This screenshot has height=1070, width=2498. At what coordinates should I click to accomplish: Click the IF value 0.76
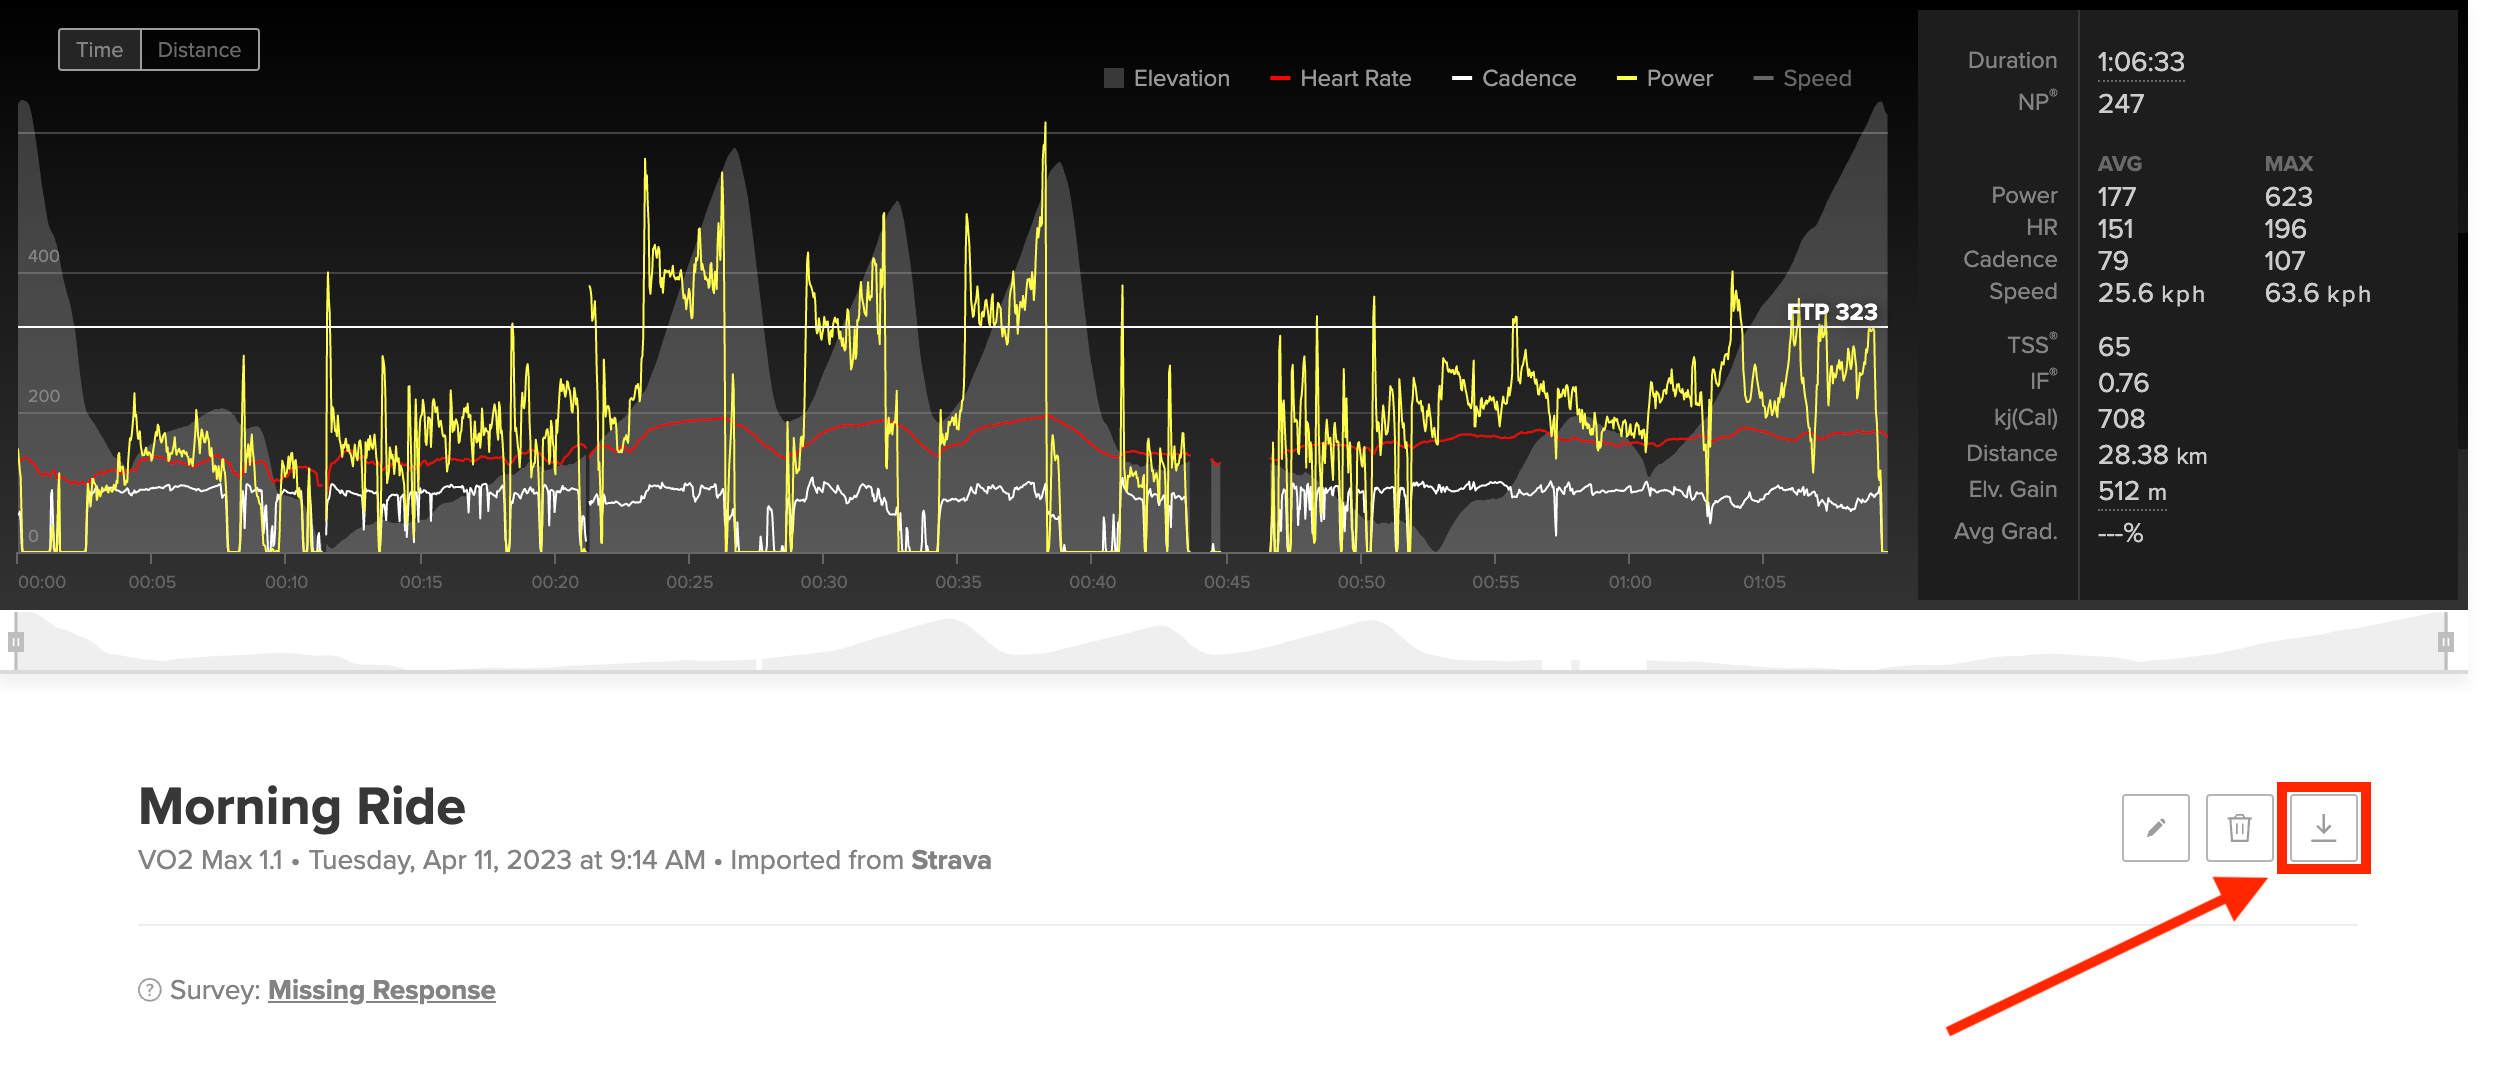pyautogui.click(x=2124, y=383)
